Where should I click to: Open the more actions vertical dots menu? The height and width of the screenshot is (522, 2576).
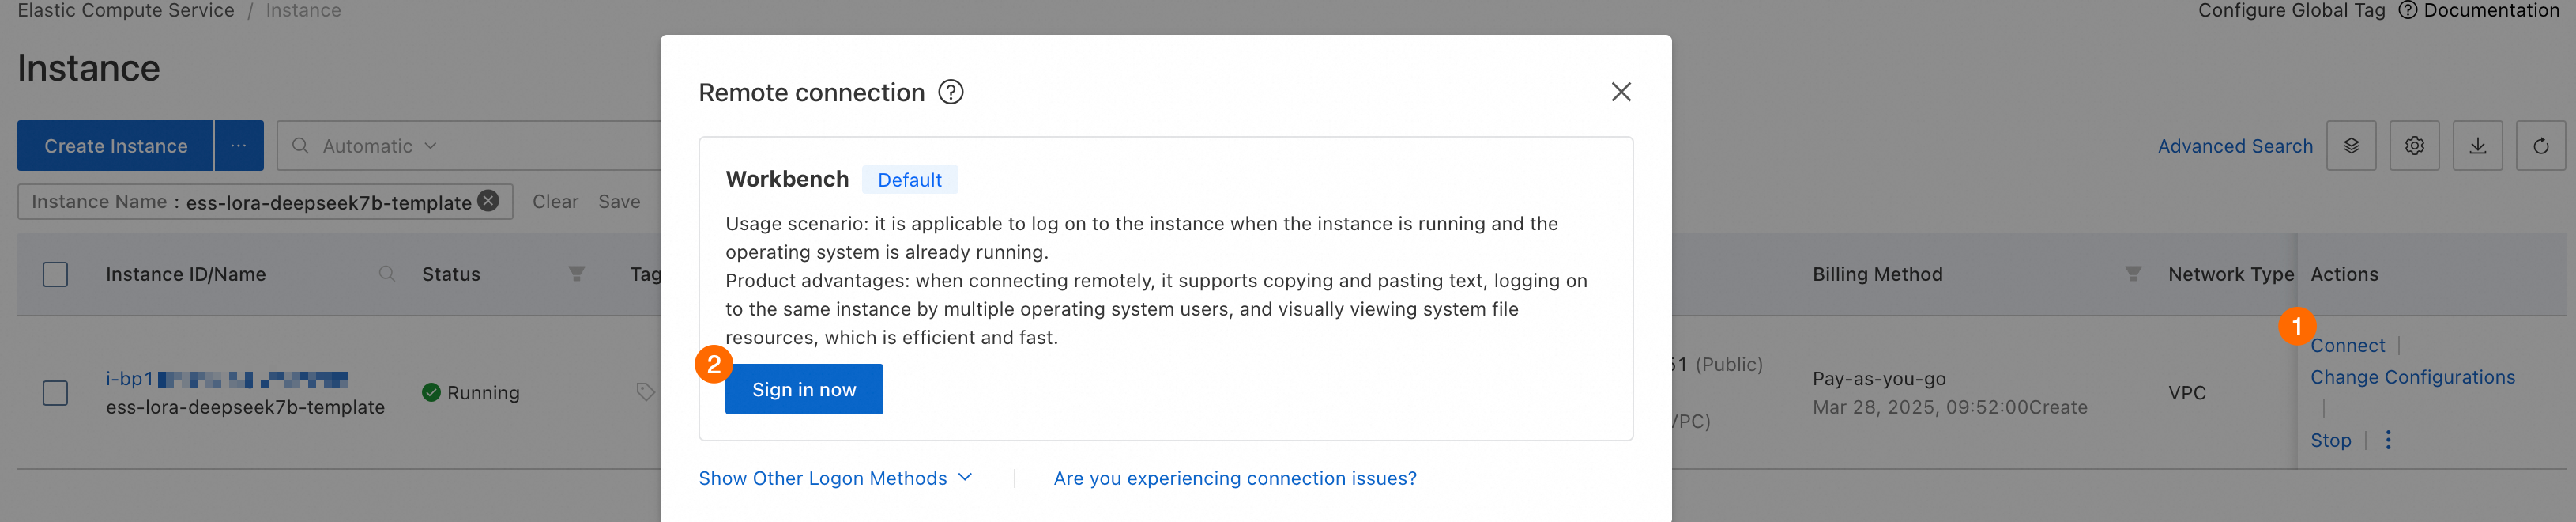click(2388, 440)
